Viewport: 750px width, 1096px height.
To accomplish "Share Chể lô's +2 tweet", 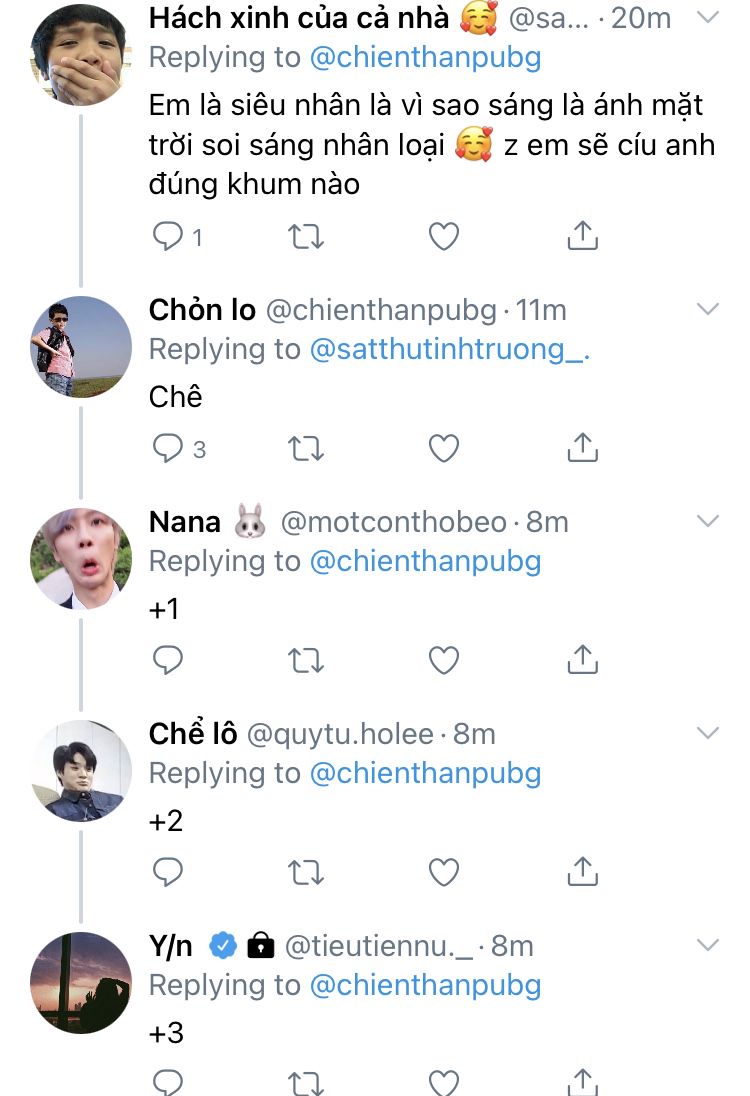I will 582,872.
